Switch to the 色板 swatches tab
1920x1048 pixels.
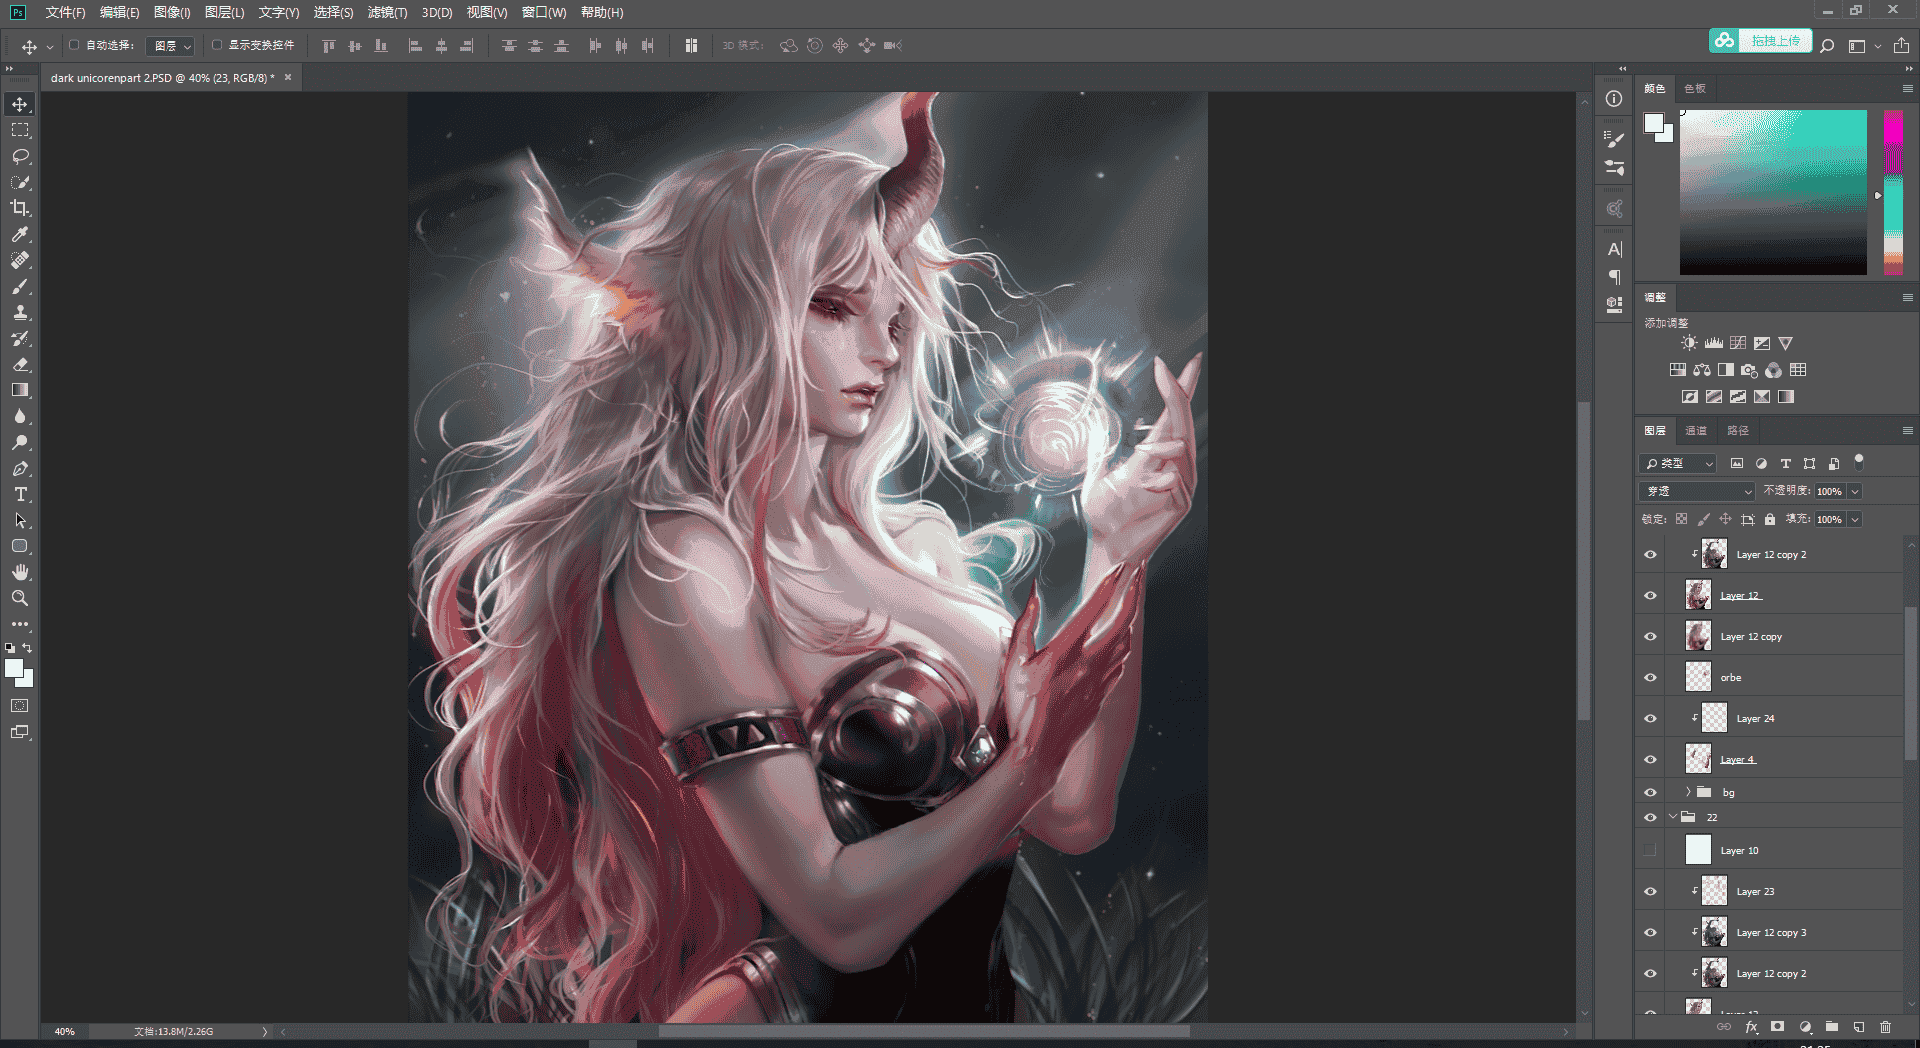click(1695, 88)
